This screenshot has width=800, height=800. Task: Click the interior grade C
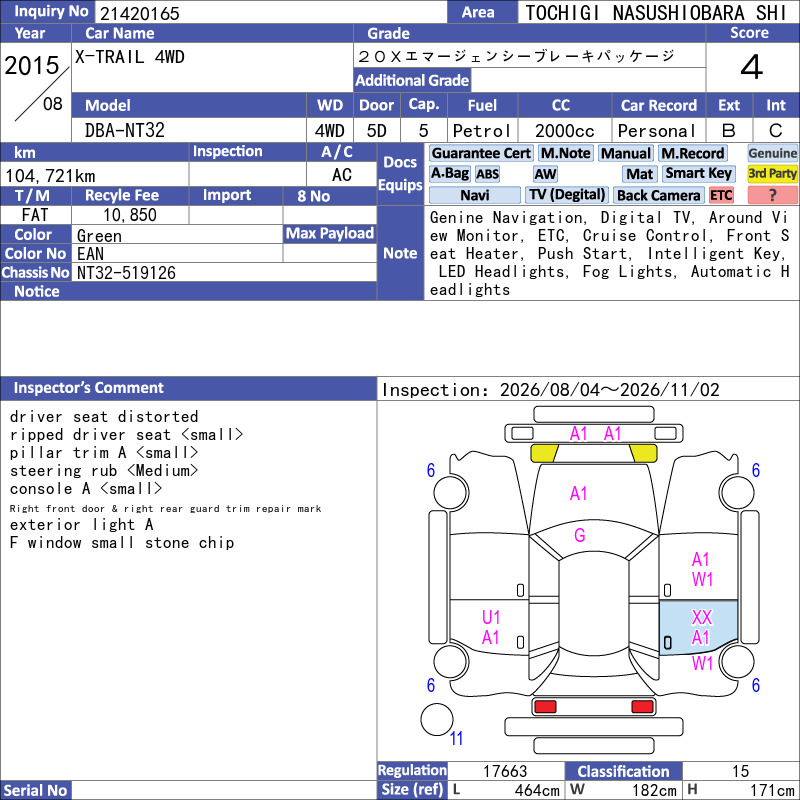[x=776, y=131]
